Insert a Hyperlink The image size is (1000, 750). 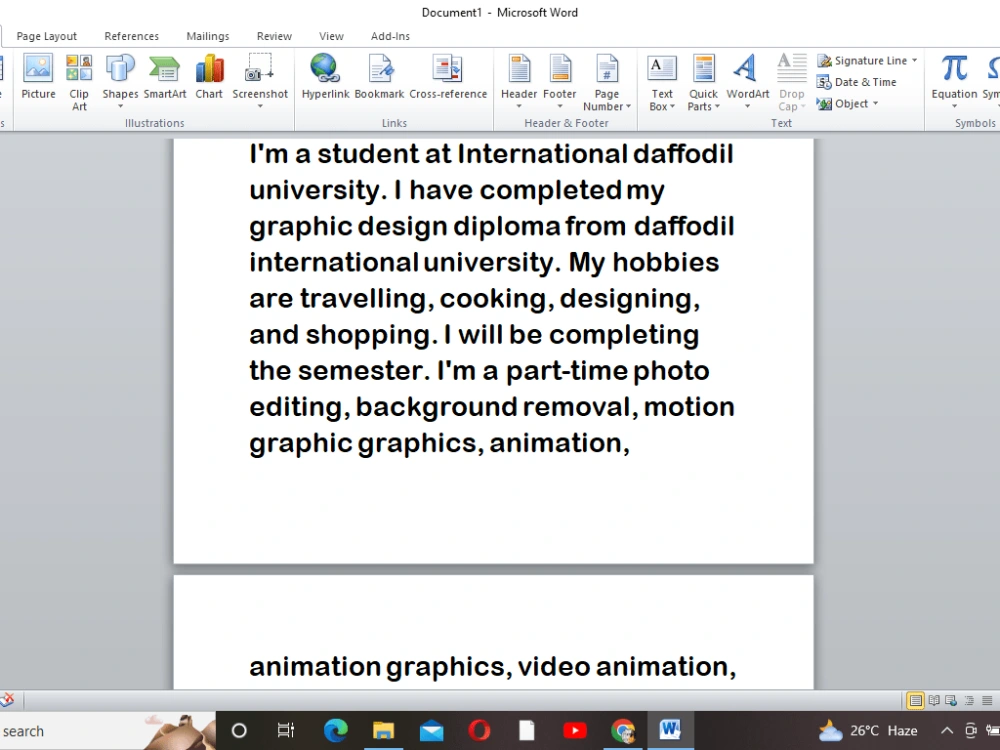click(325, 77)
